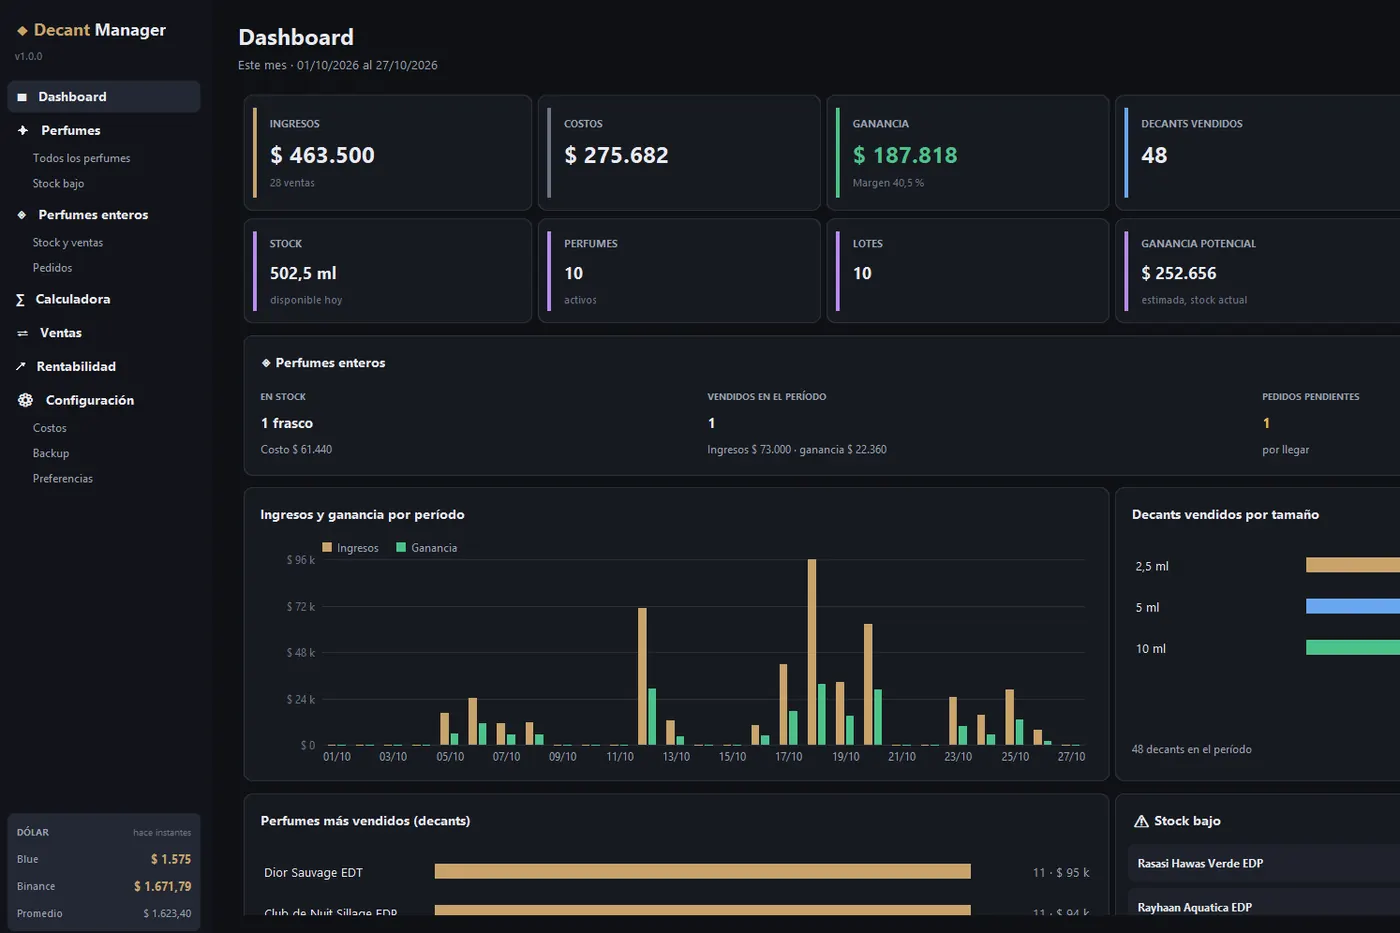The image size is (1400, 933).
Task: Click the Ingresos legend color swatch
Action: pyautogui.click(x=327, y=548)
